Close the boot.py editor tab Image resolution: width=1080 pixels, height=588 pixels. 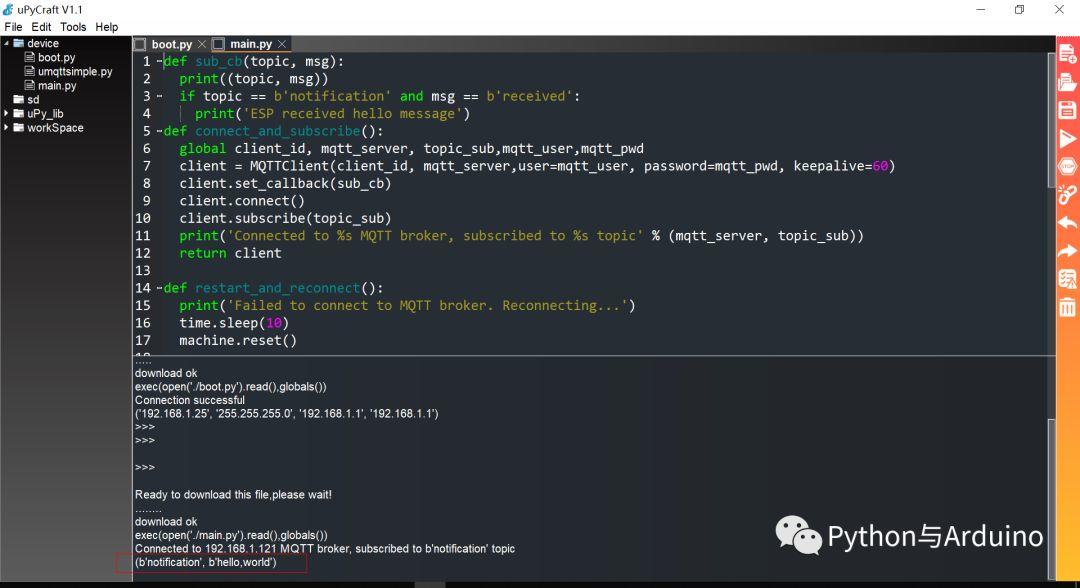[202, 44]
